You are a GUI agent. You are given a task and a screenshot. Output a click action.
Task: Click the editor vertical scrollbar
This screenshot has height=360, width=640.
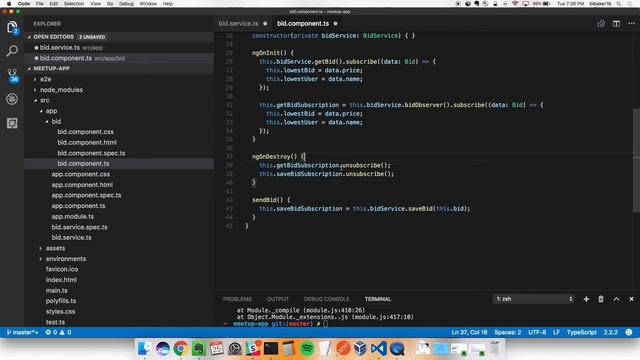point(636,160)
